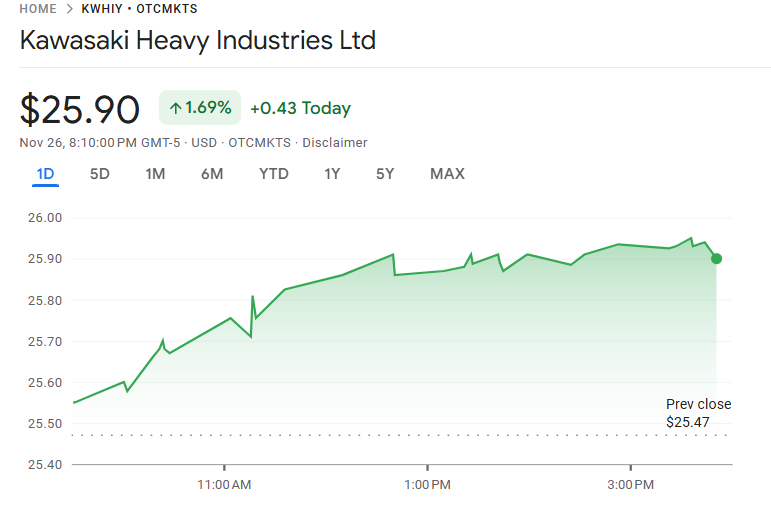The image size is (771, 505).
Task: Switch to the MAX range
Action: [x=447, y=174]
